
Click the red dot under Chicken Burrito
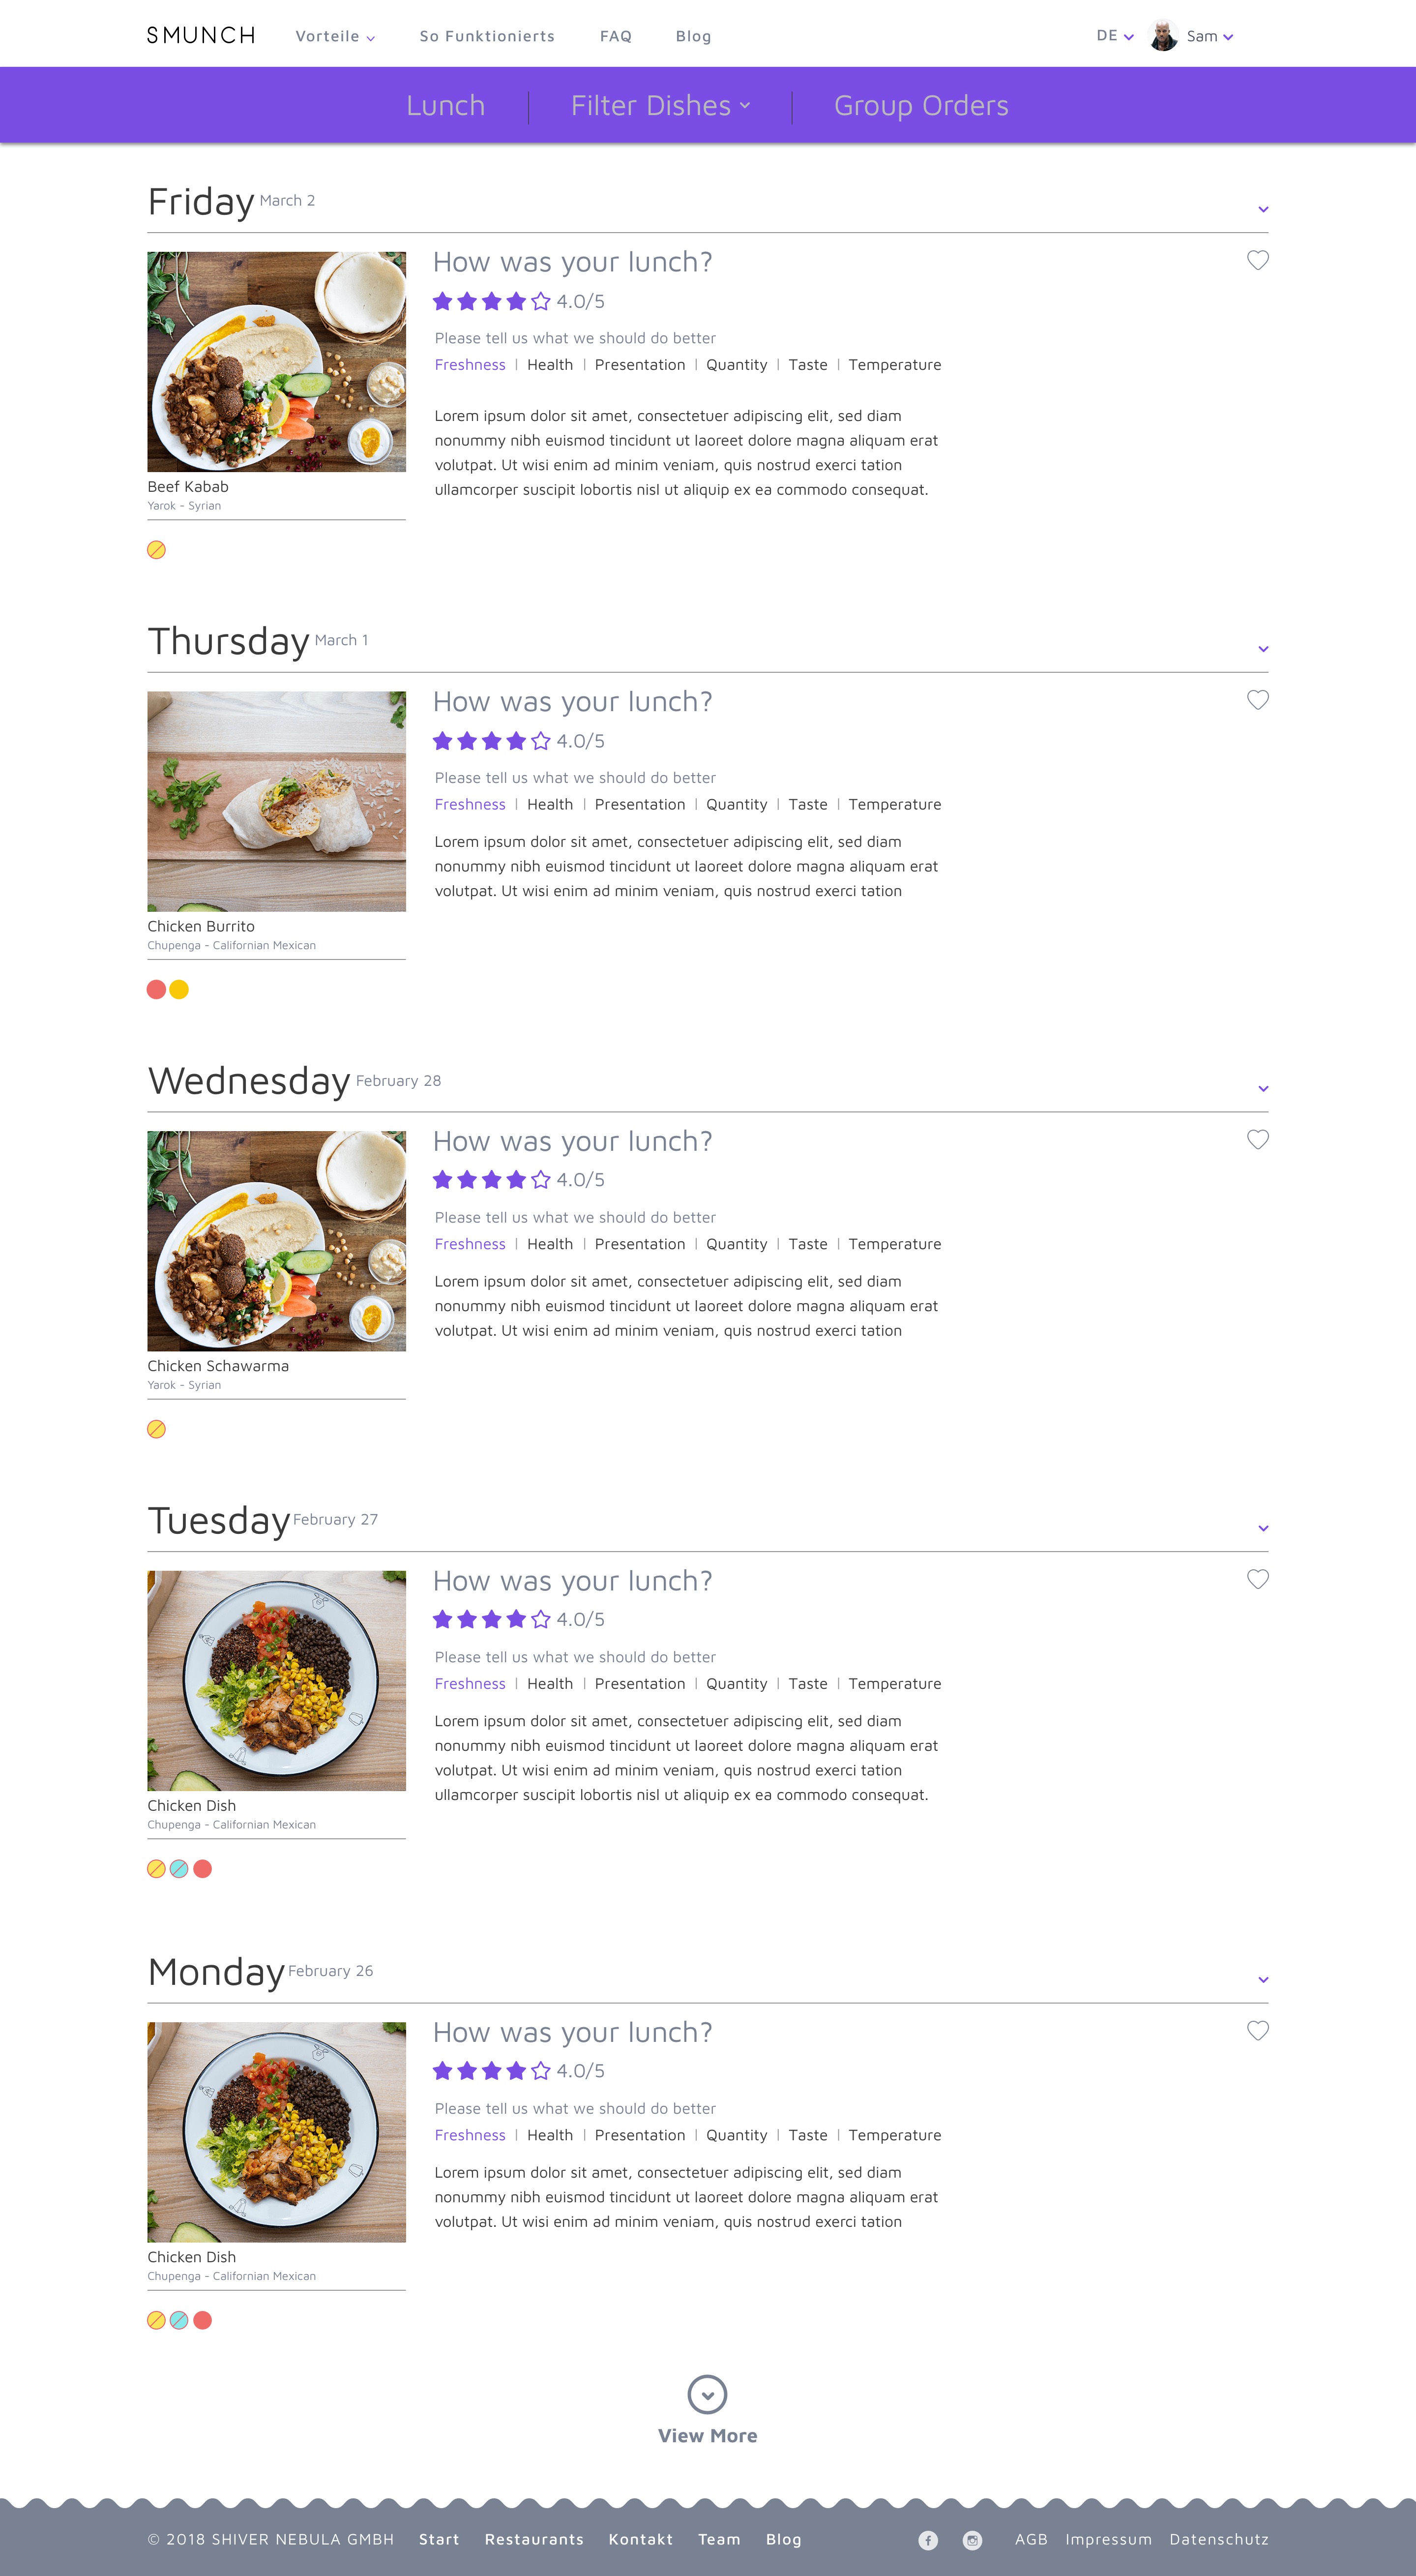point(156,990)
